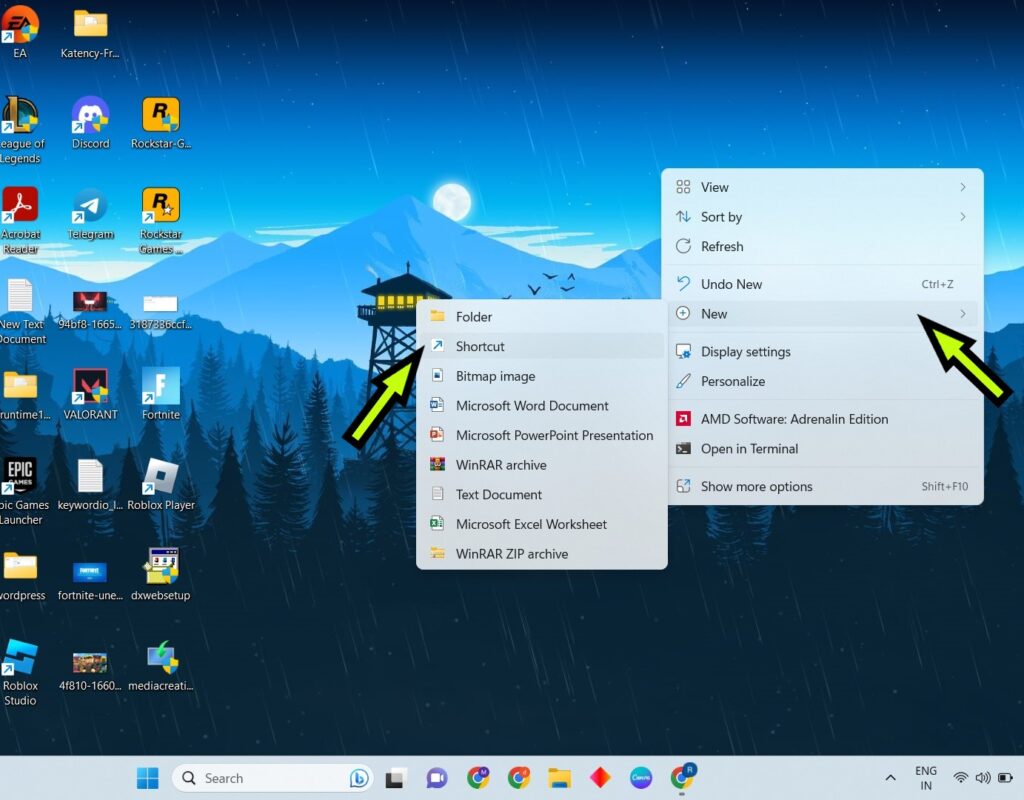Expand the View submenu chevron
Image resolution: width=1024 pixels, height=800 pixels.
(x=962, y=187)
